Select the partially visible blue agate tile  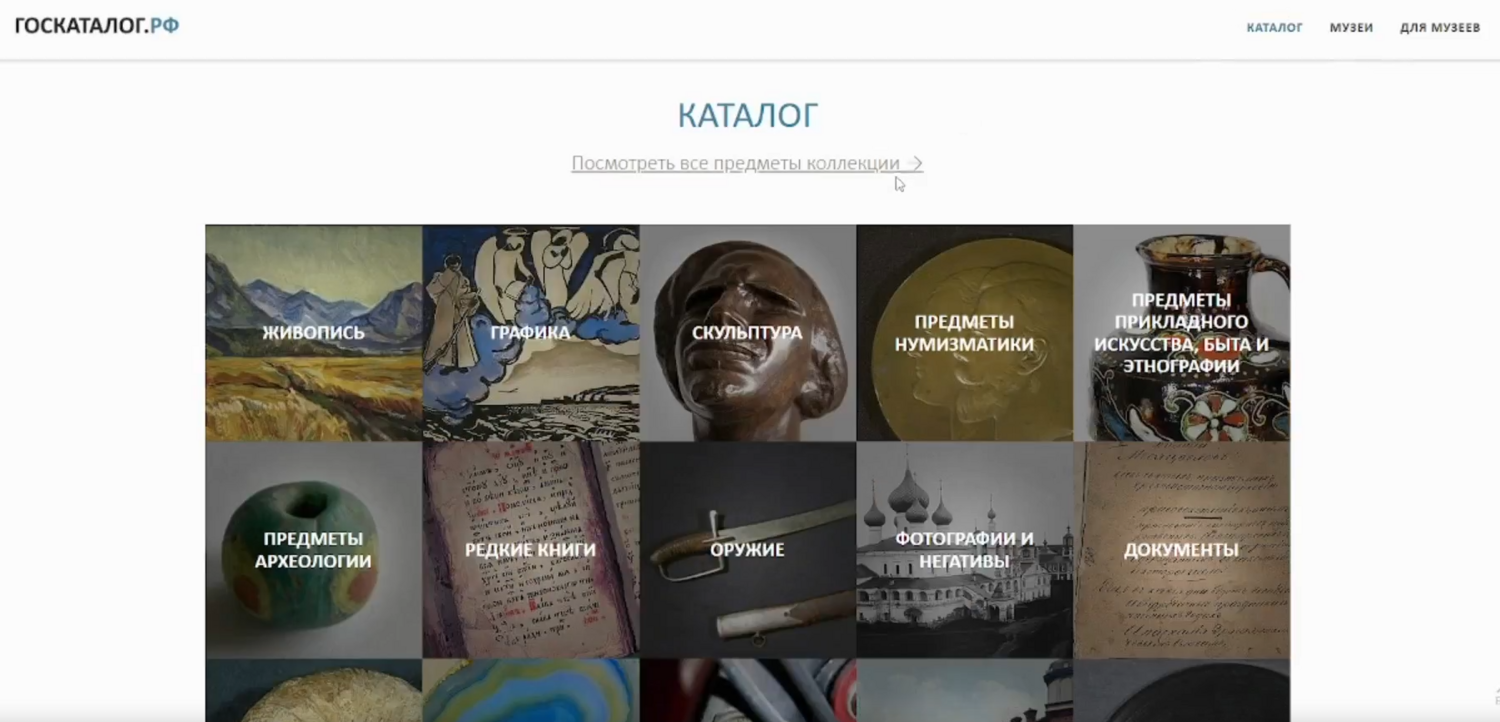pos(531,690)
